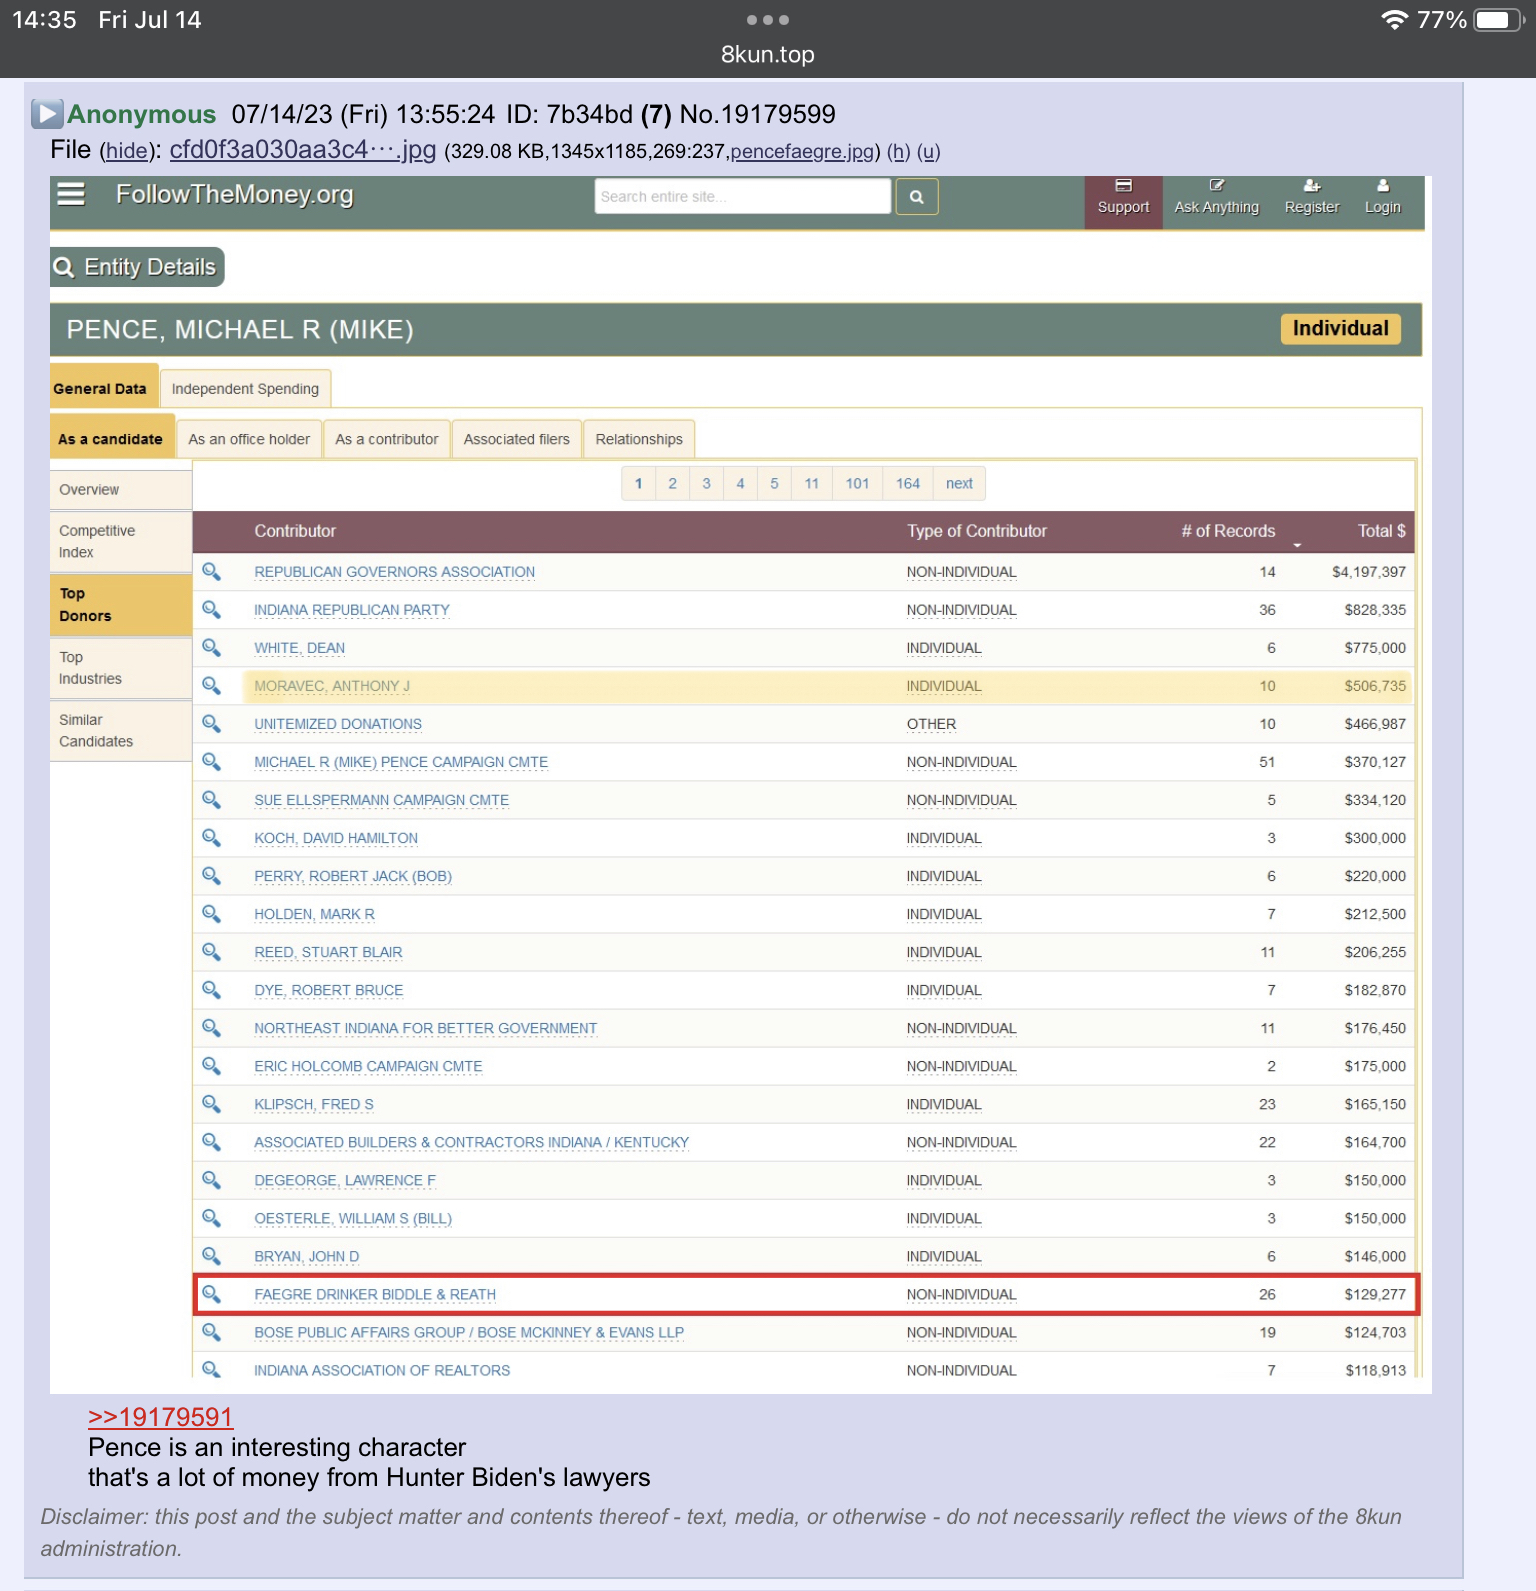Open the hamburger menu icon
The width and height of the screenshot is (1536, 1591).
pos(71,194)
